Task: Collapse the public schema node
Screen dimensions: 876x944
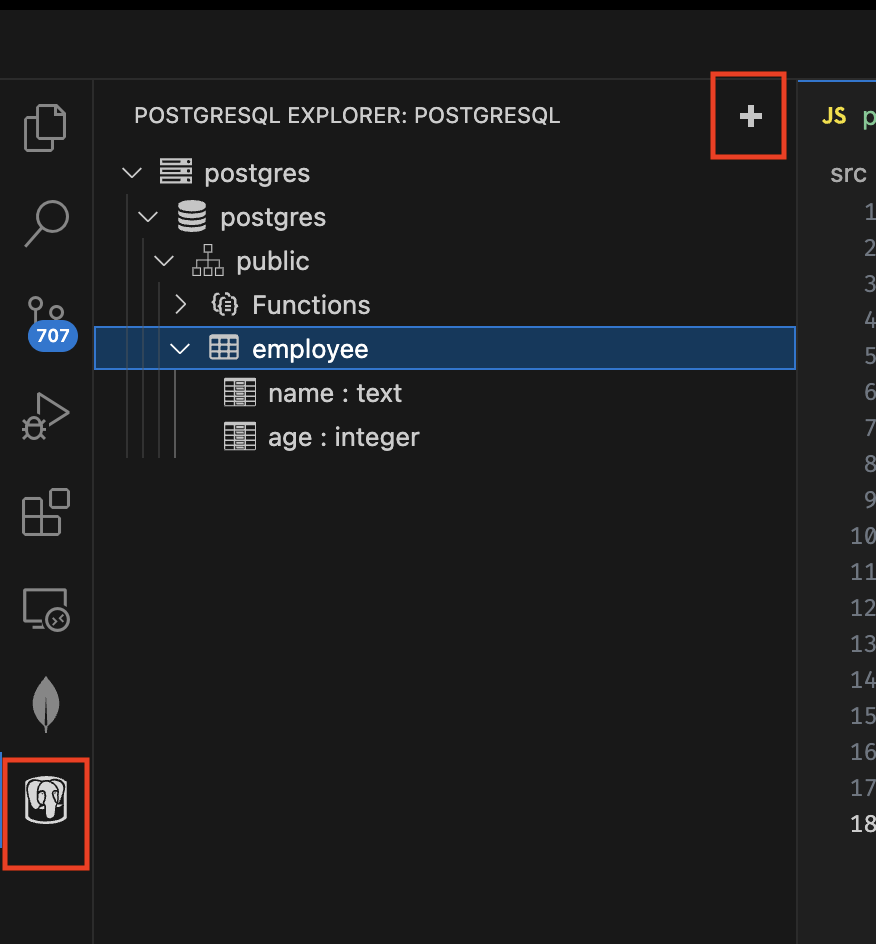Action: coord(164,261)
